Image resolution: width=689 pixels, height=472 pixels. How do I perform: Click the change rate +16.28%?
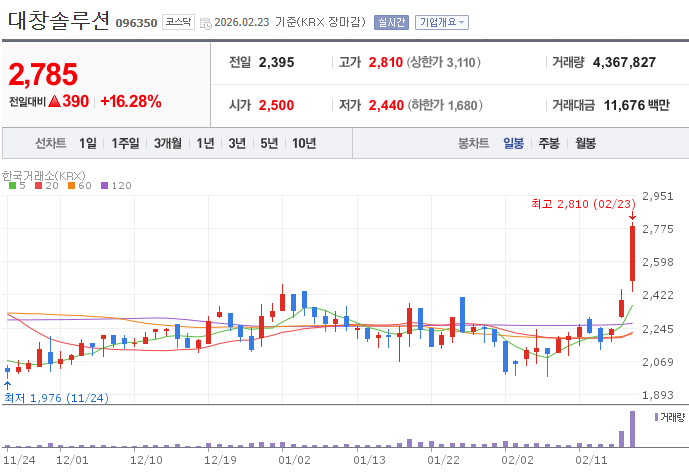[x=131, y=102]
